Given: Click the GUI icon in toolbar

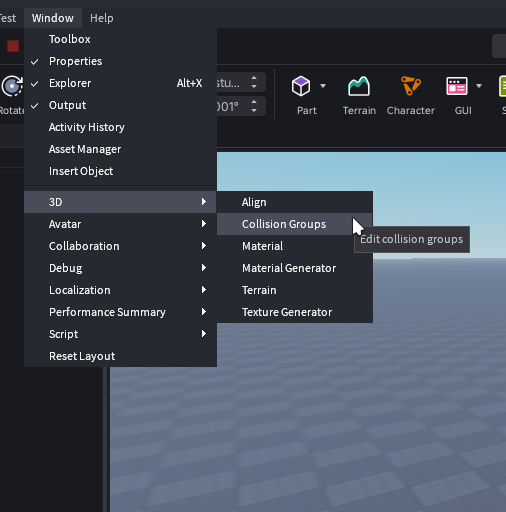Looking at the screenshot, I should [x=457, y=86].
